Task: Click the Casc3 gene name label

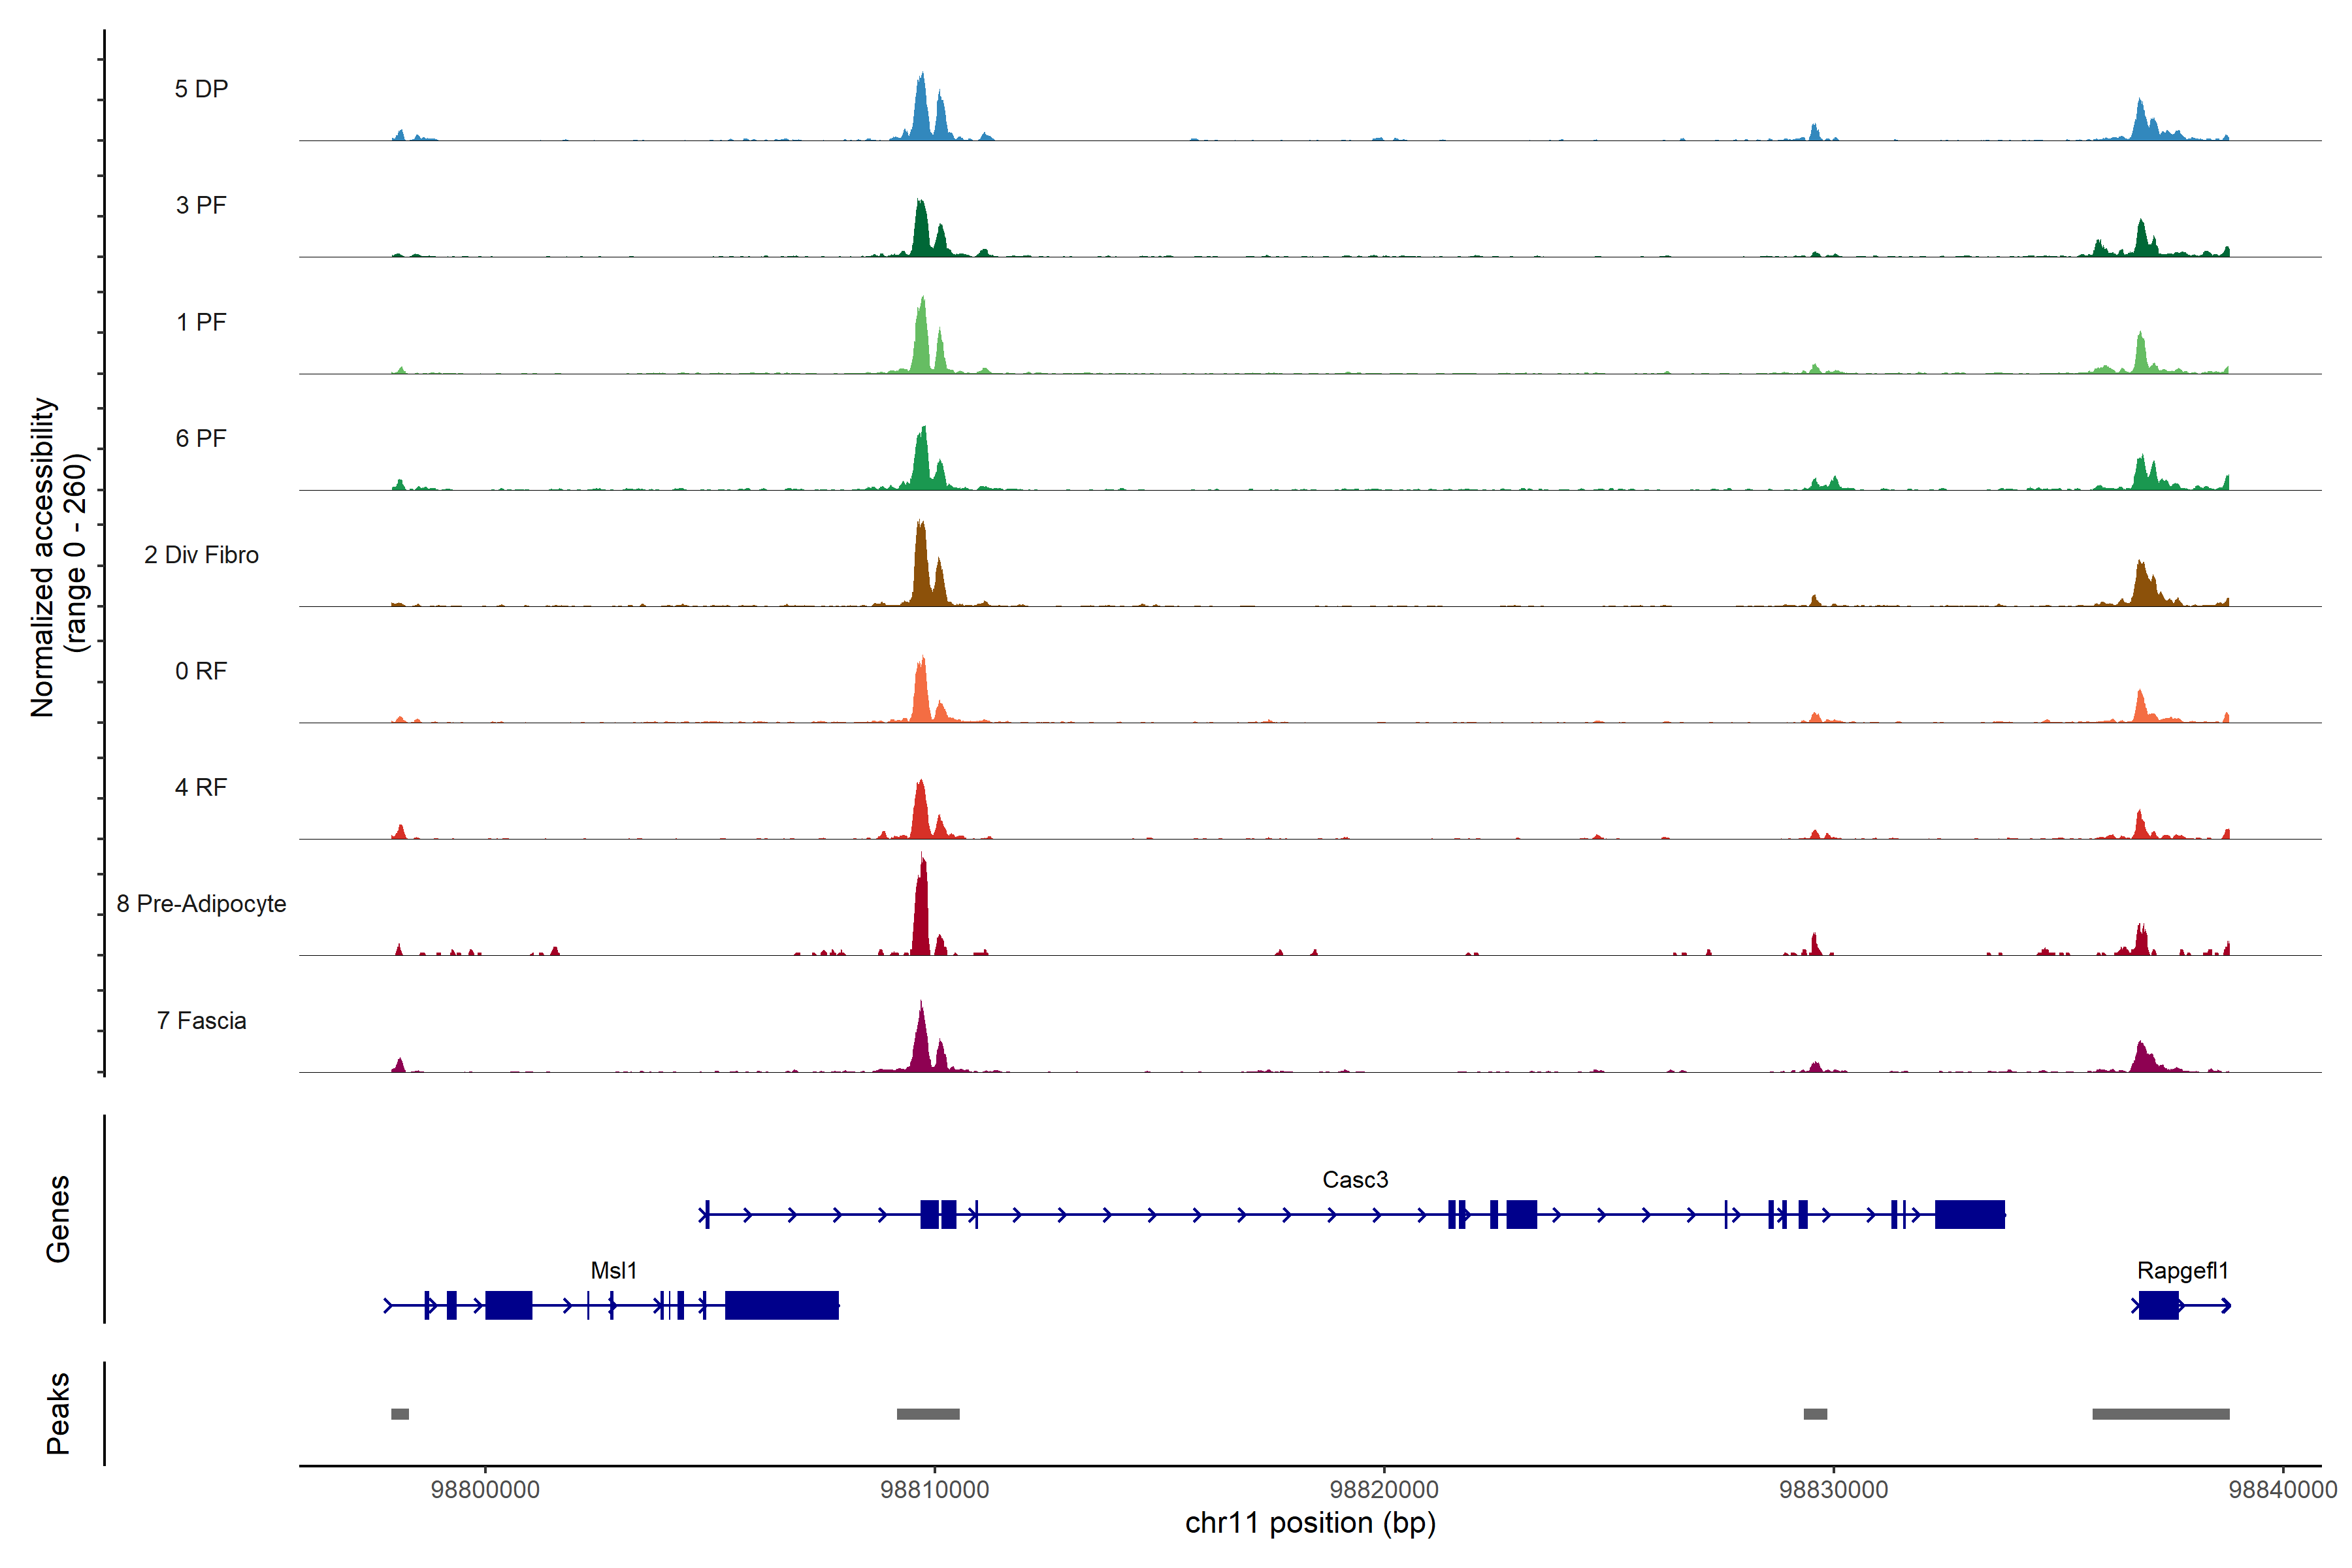Action: click(1355, 1180)
